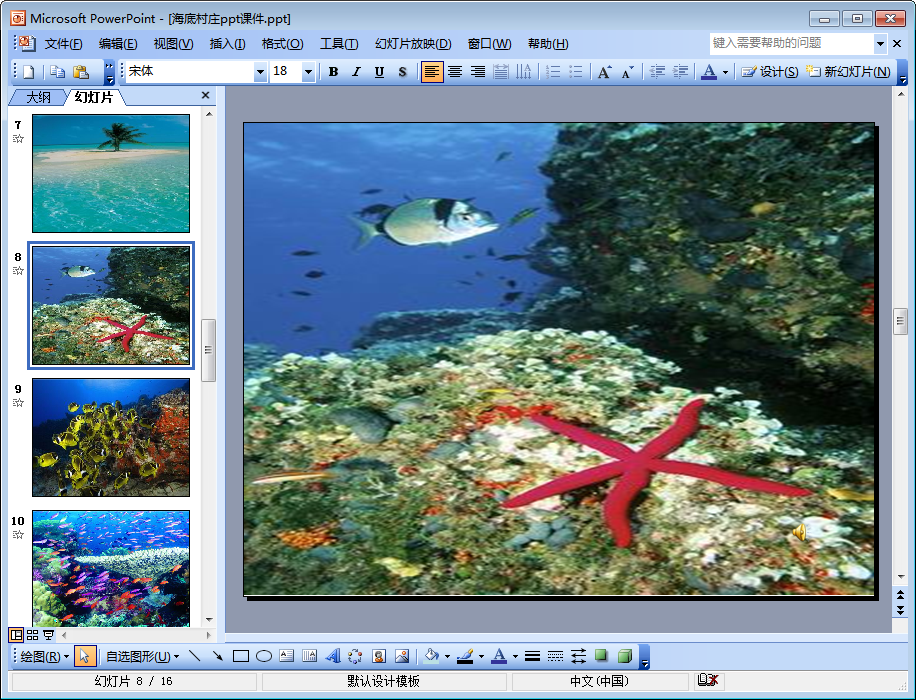Open the font size dropdown

[x=308, y=72]
